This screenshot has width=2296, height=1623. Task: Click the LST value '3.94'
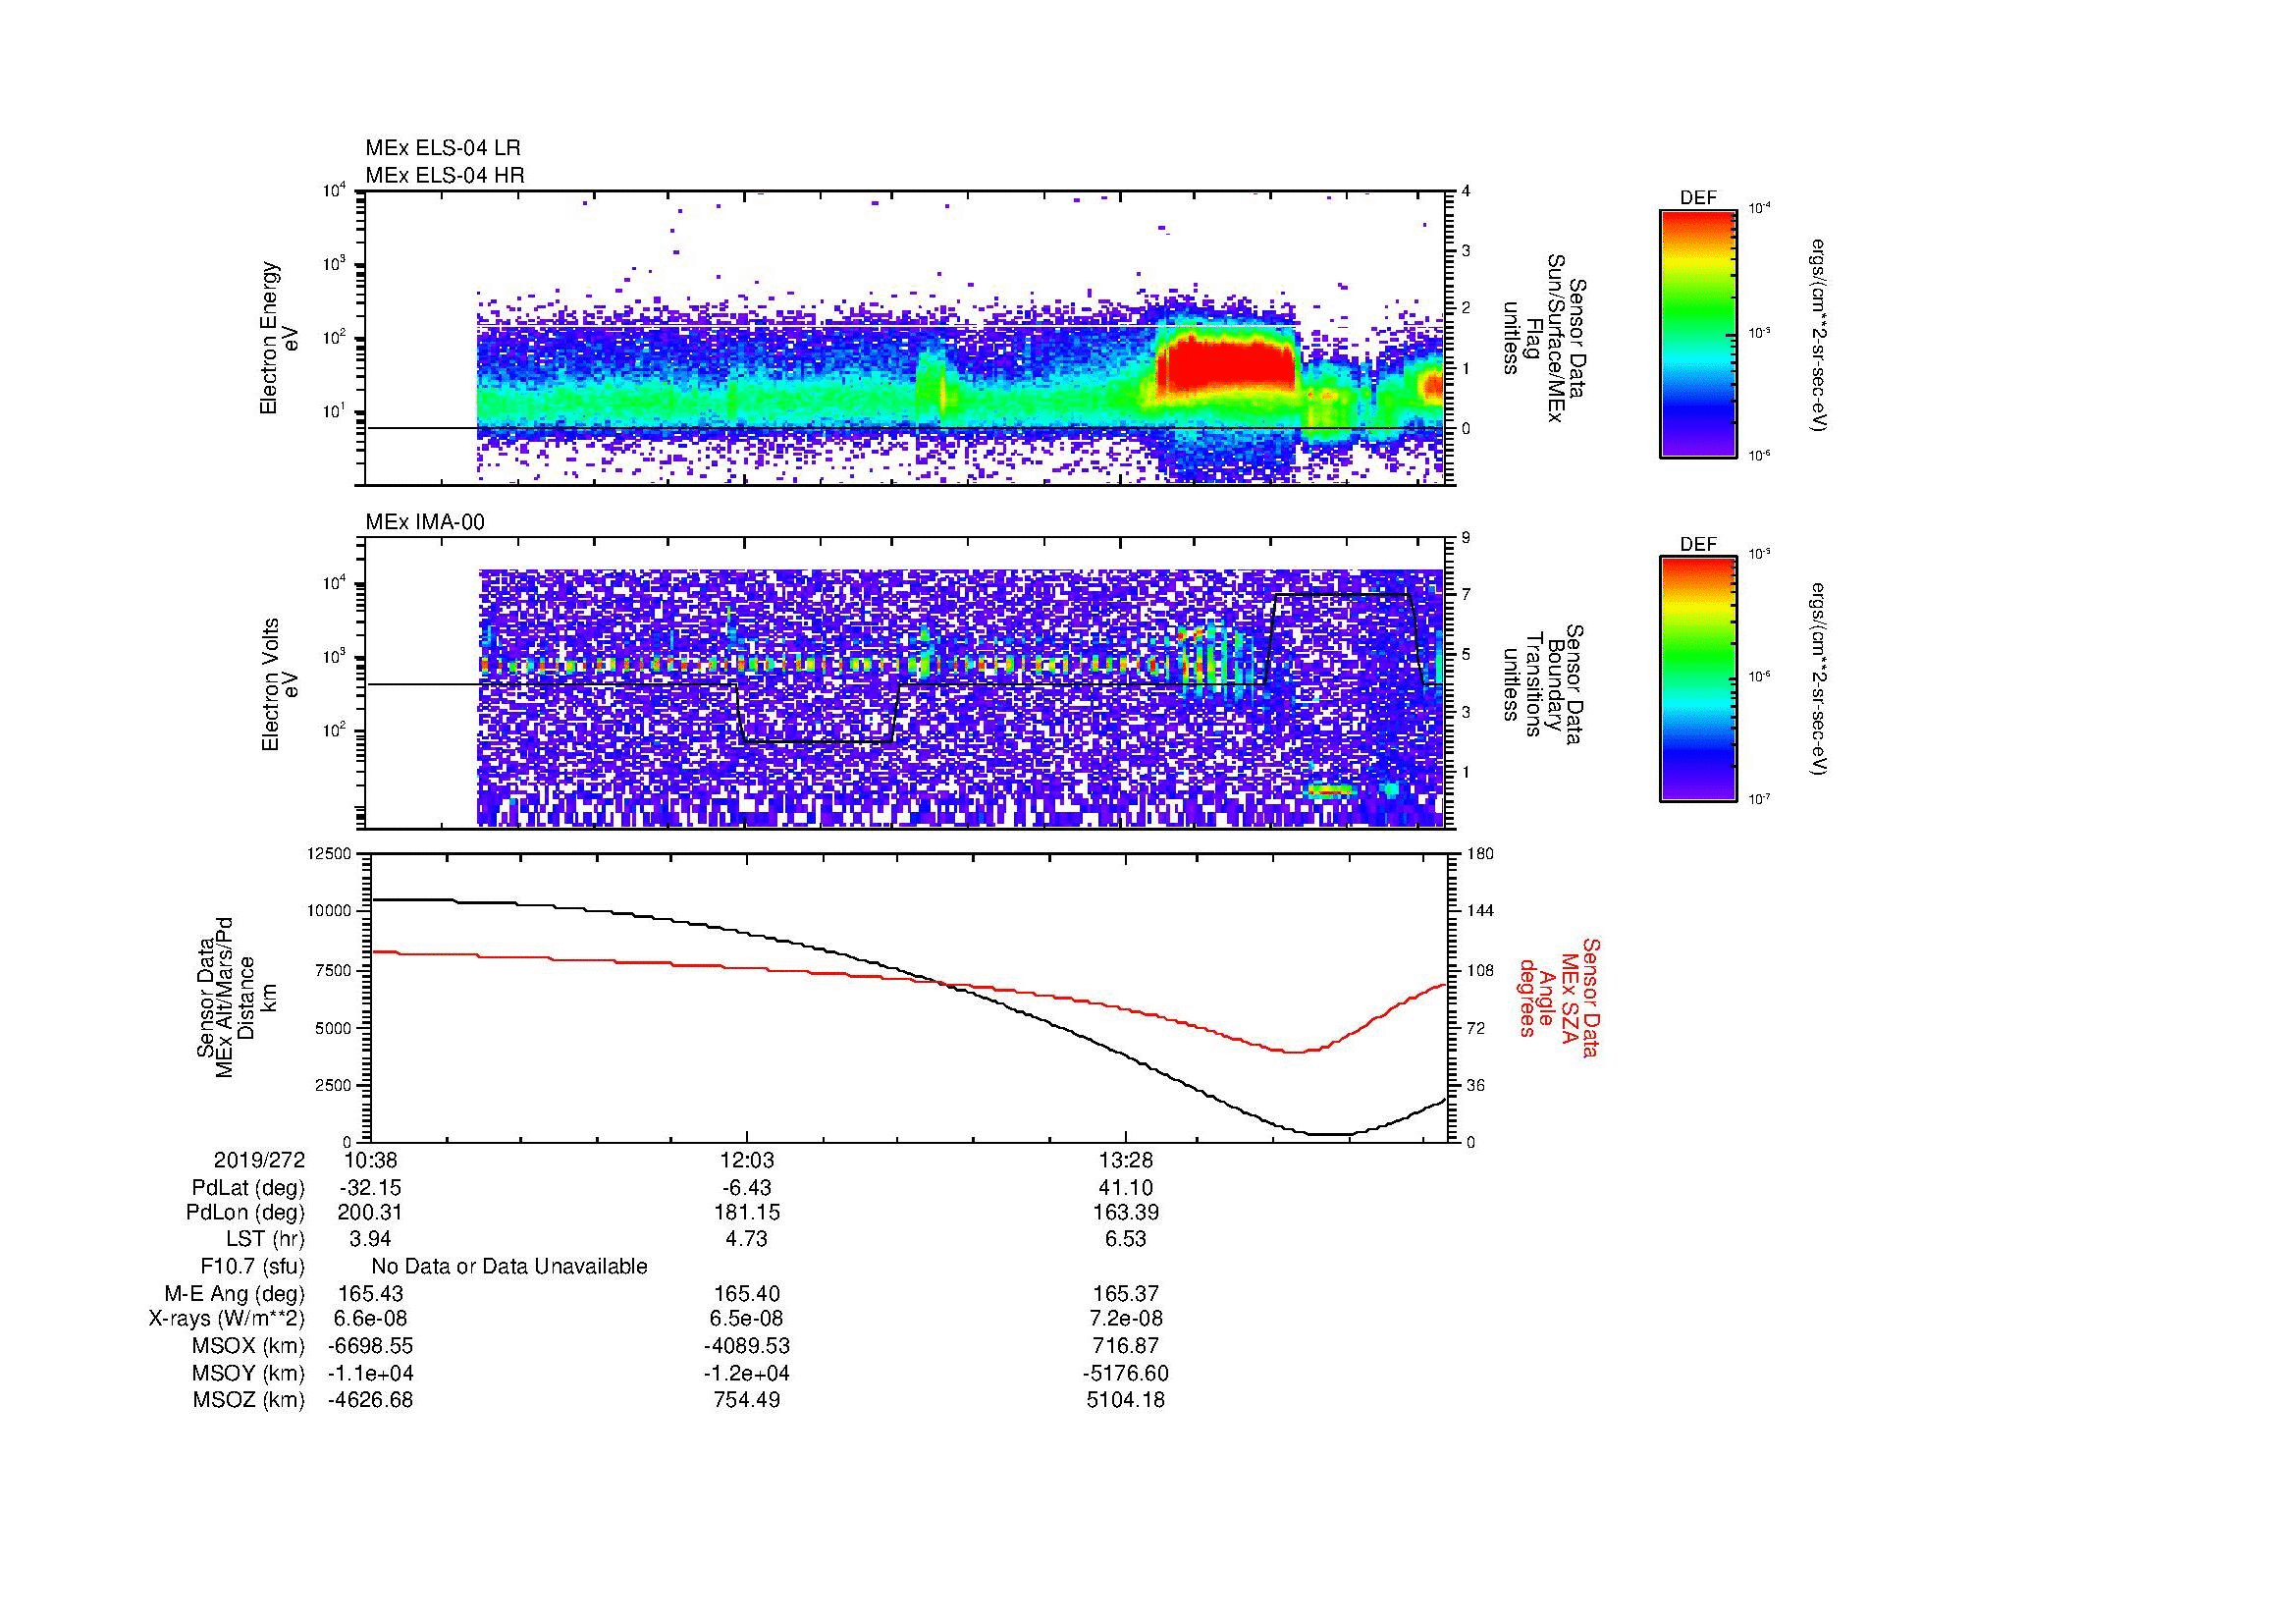(371, 1239)
